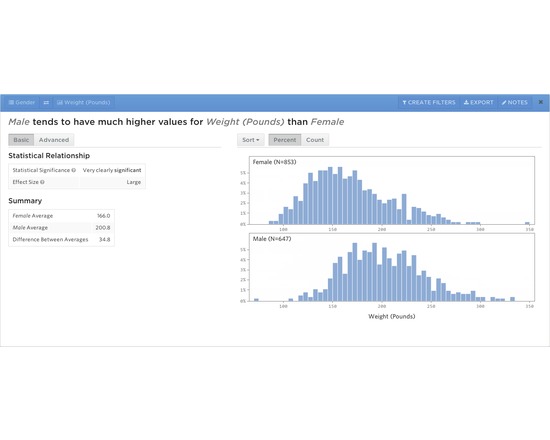Open CREATE FILTERS

click(x=429, y=102)
